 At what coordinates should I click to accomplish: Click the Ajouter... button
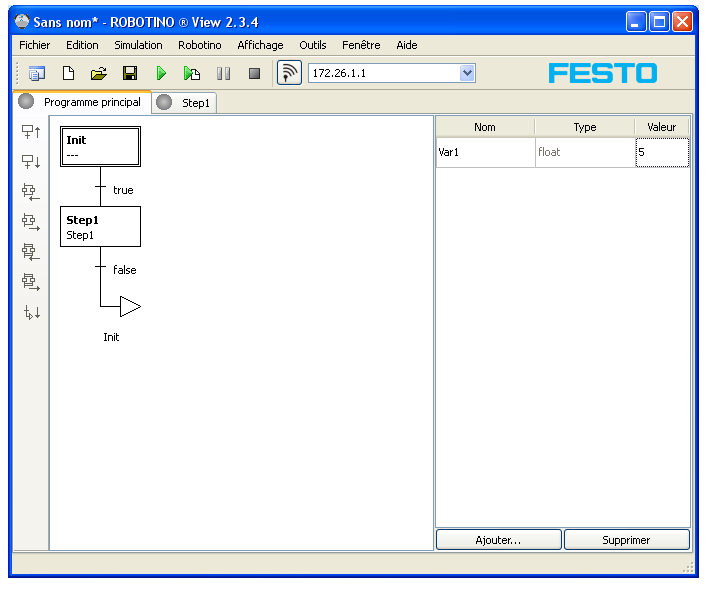point(498,540)
